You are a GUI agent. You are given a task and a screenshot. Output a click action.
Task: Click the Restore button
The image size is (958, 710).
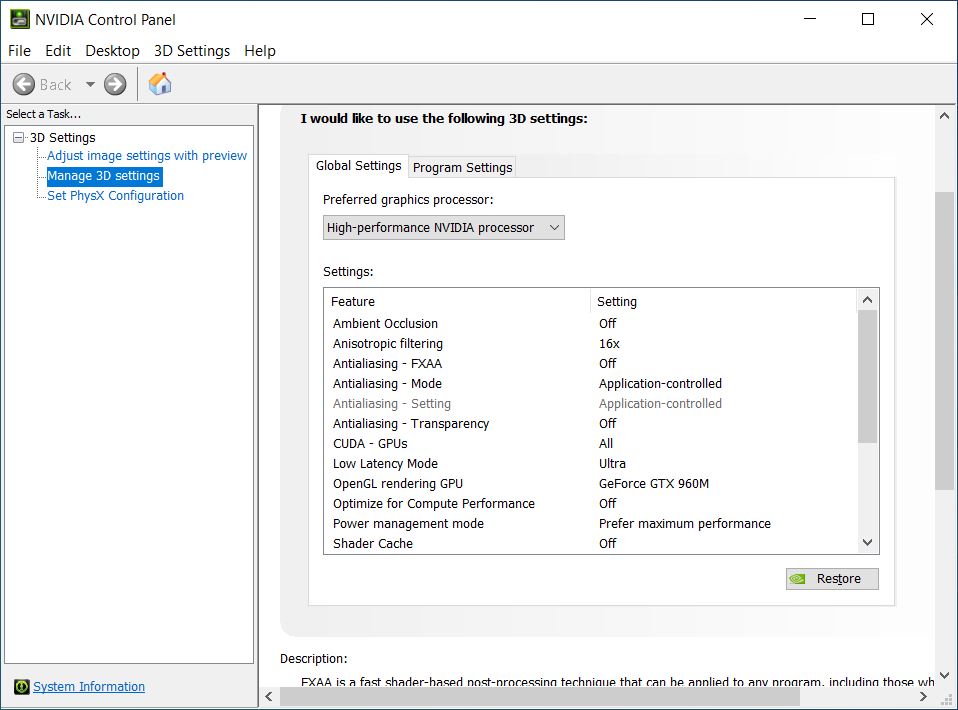pyautogui.click(x=832, y=579)
